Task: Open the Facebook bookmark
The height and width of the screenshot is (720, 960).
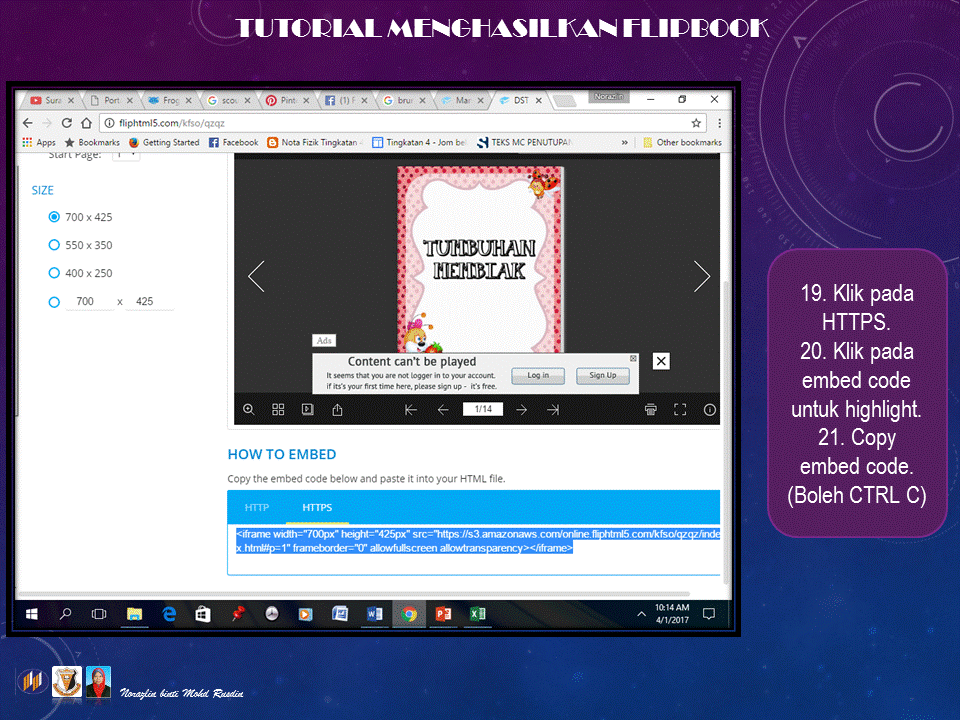Action: tap(233, 142)
